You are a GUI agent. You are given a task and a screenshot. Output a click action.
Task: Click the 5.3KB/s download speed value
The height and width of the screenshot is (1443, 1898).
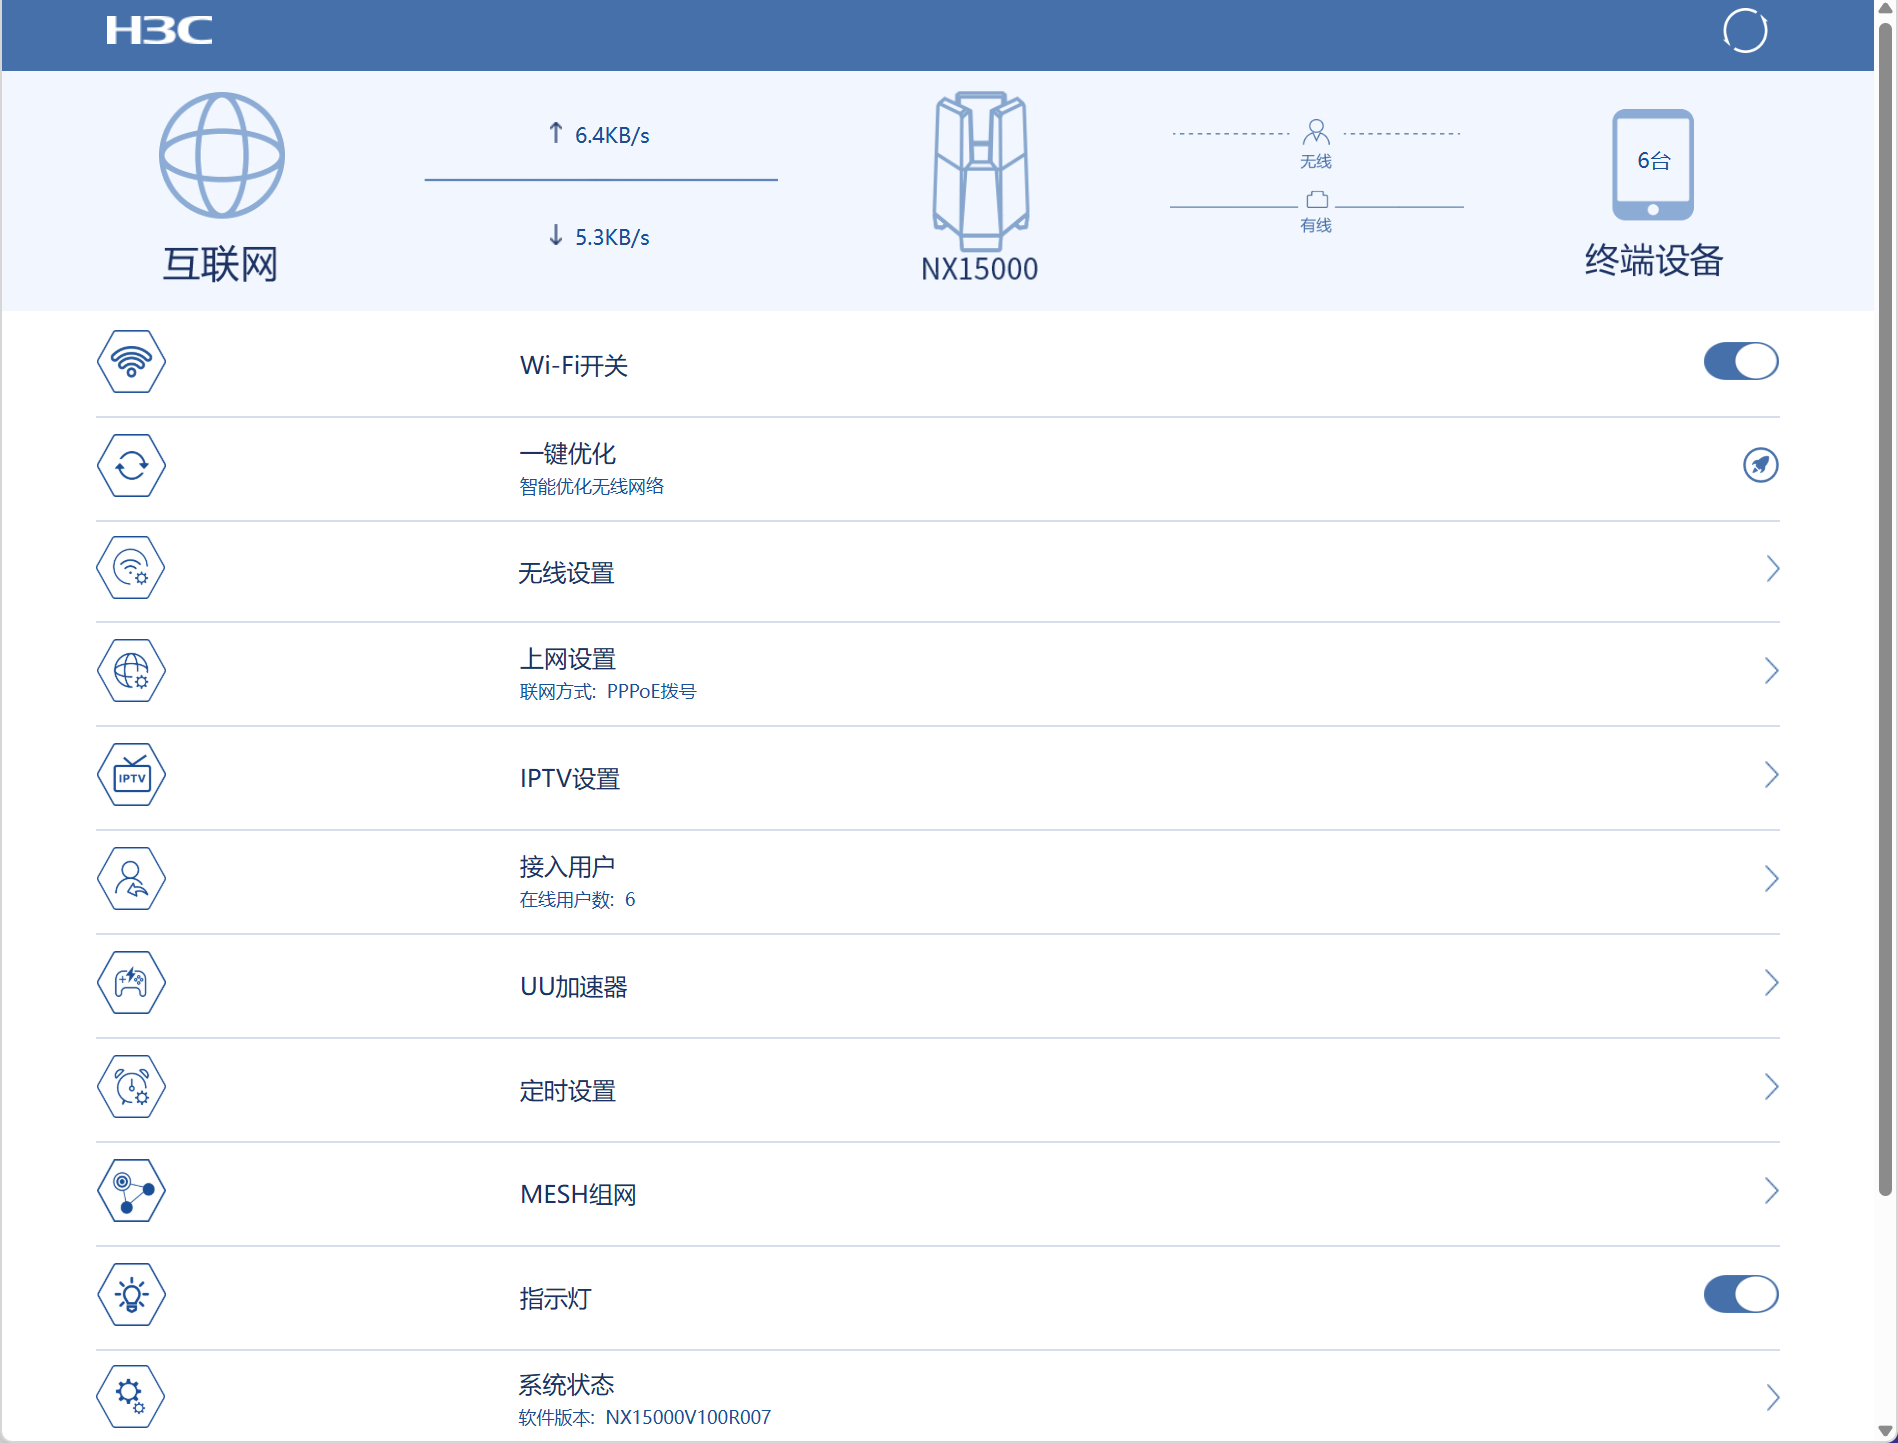[612, 237]
